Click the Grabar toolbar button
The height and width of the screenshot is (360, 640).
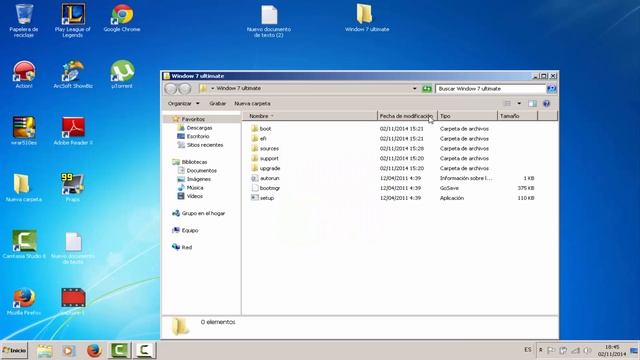(218, 104)
